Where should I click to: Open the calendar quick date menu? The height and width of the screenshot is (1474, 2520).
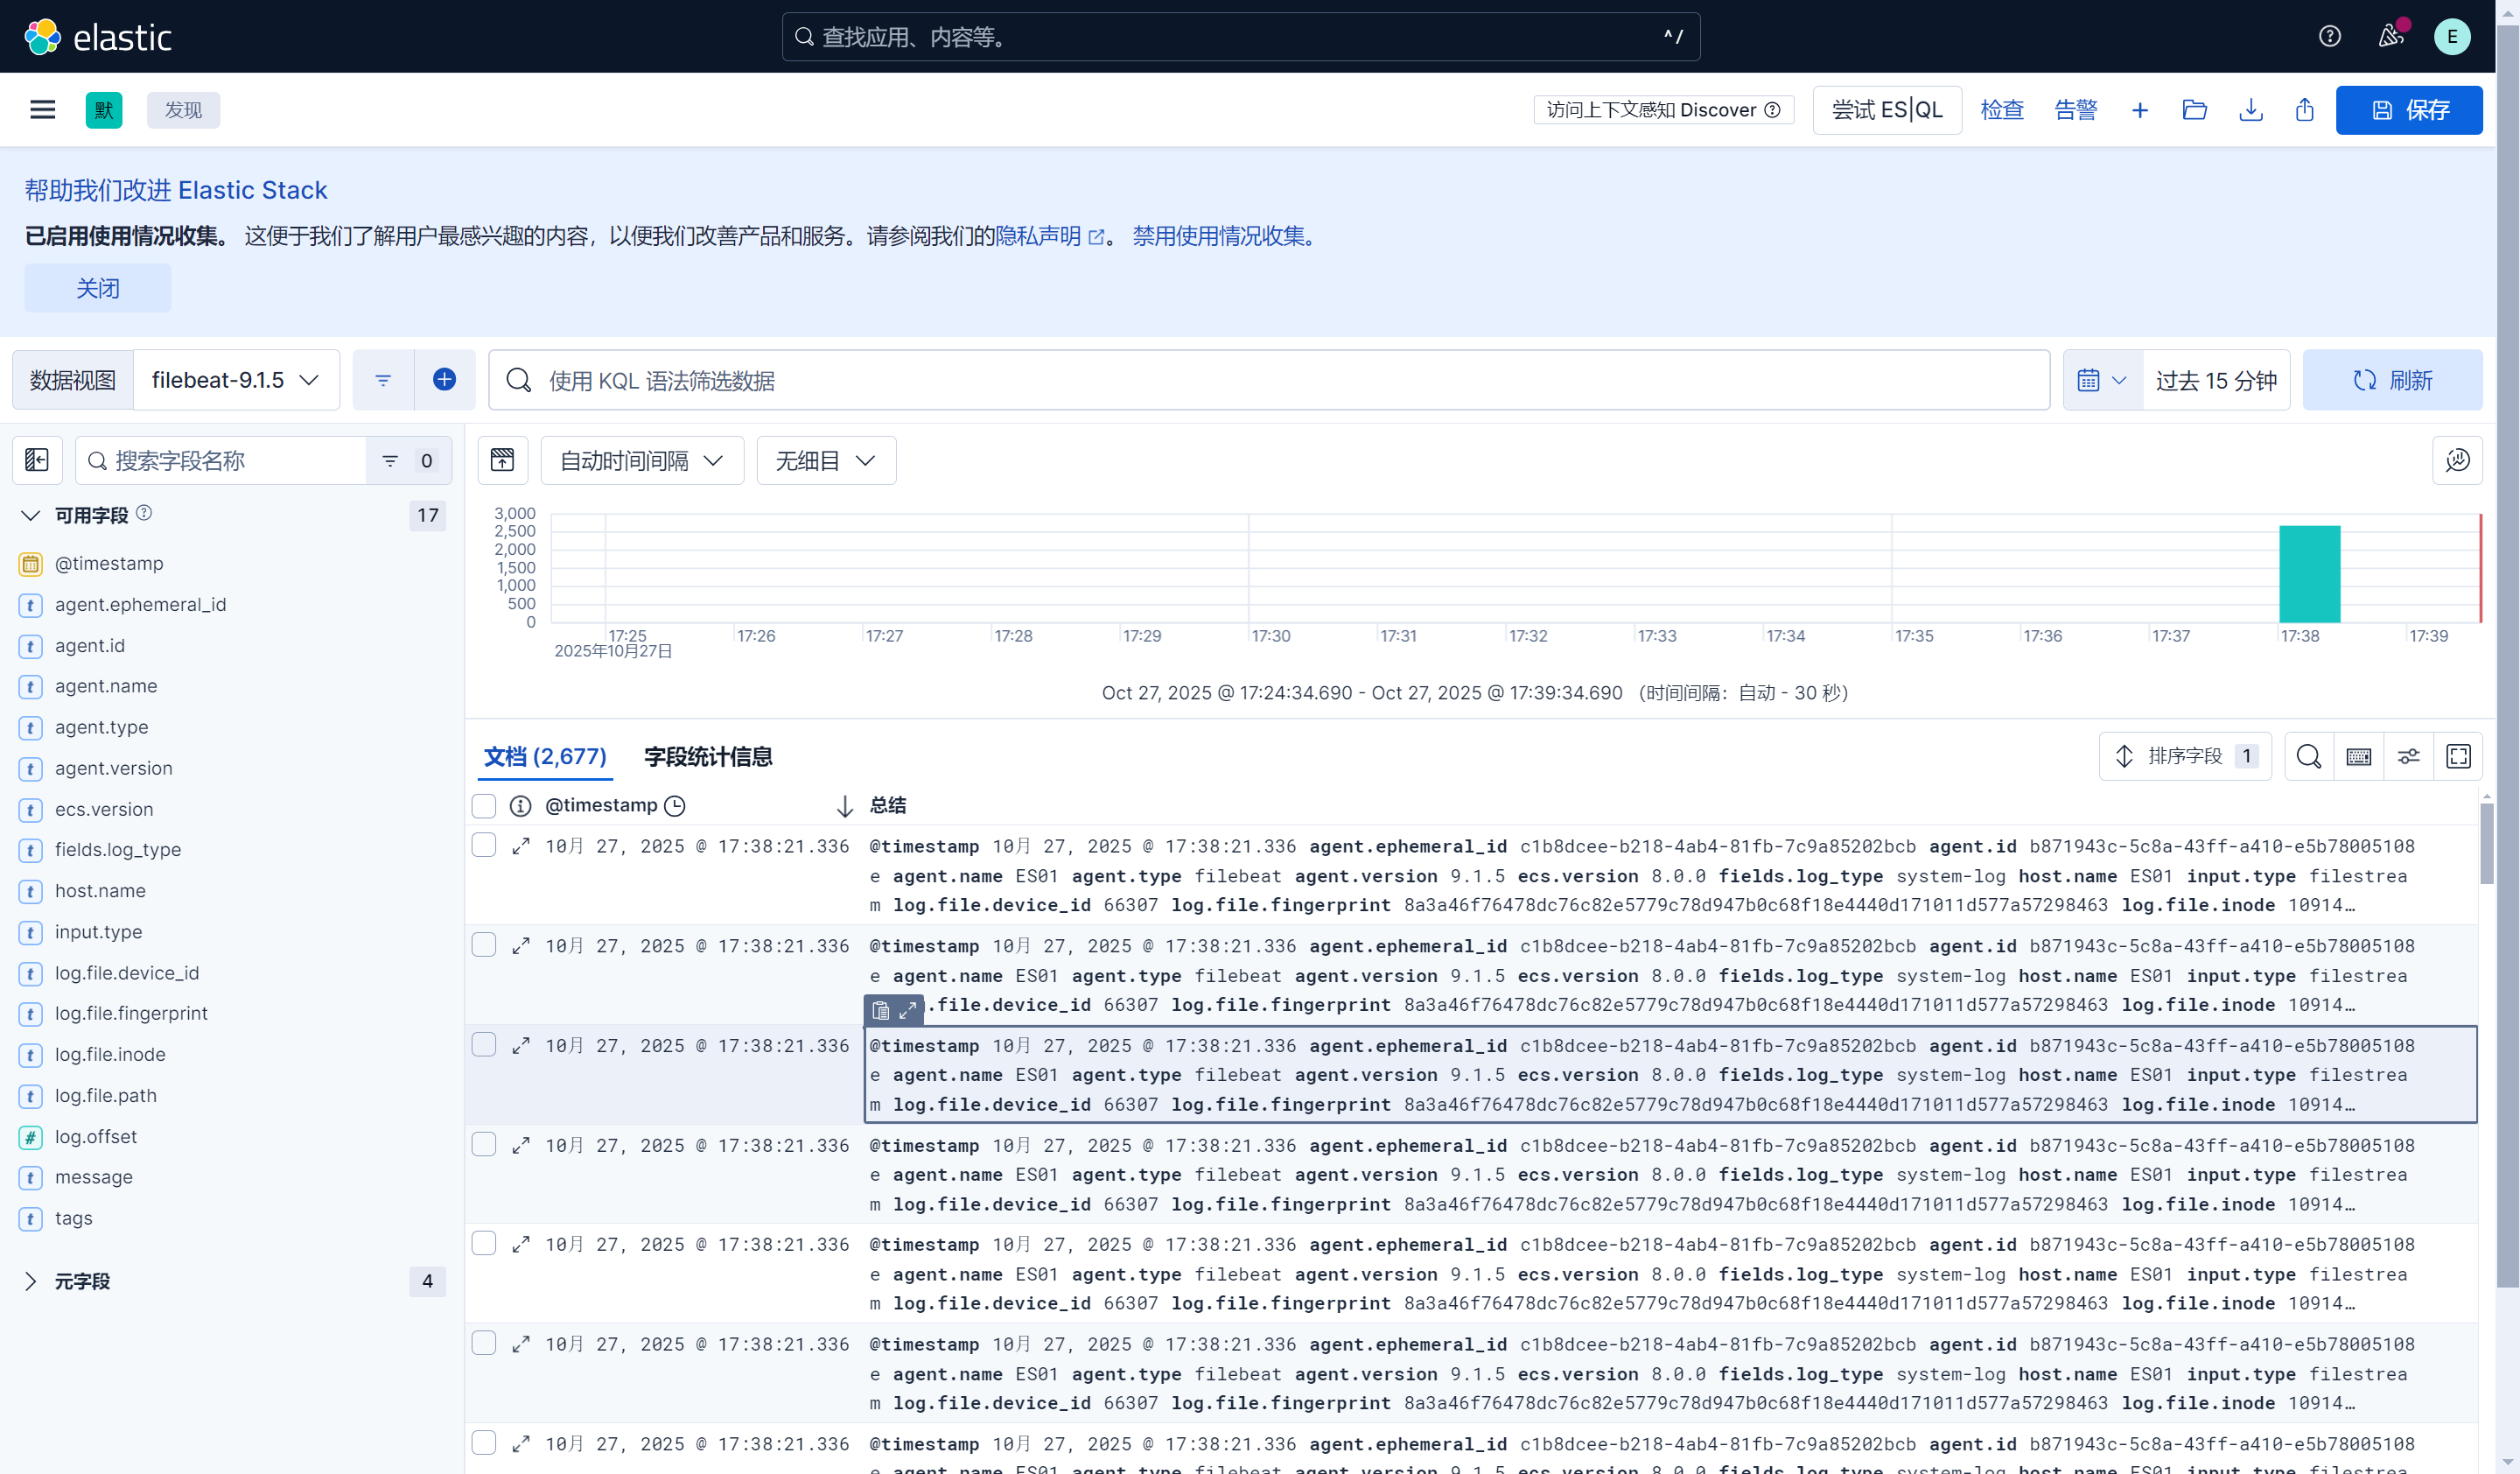point(2102,380)
